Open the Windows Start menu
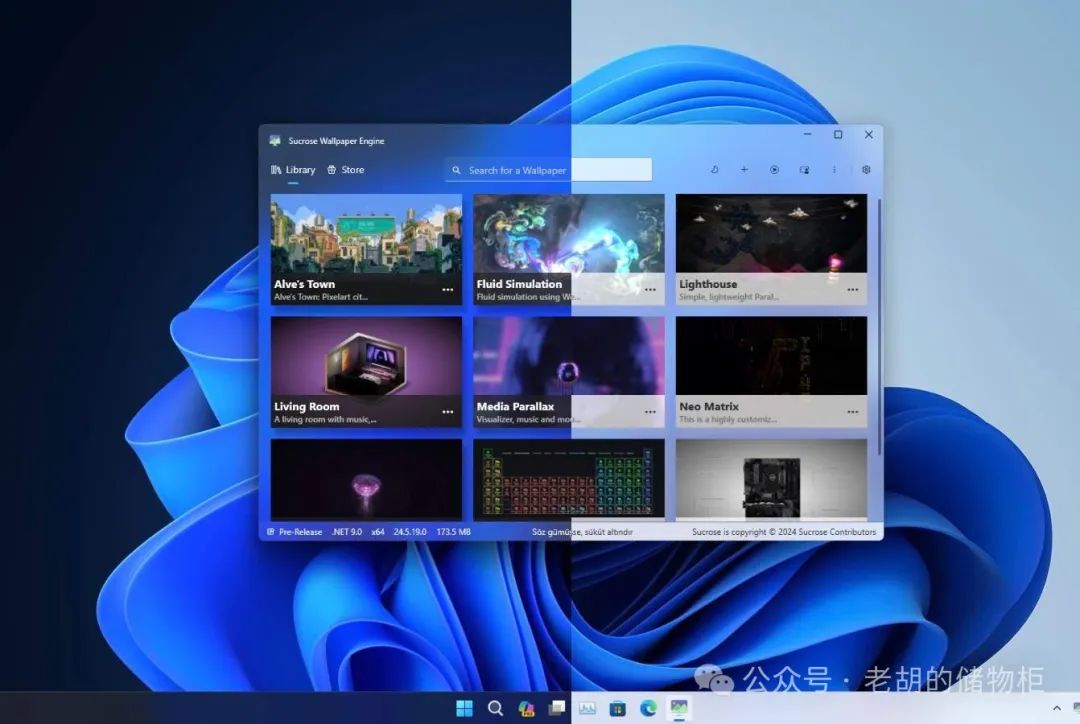This screenshot has width=1080, height=724. coord(464,708)
